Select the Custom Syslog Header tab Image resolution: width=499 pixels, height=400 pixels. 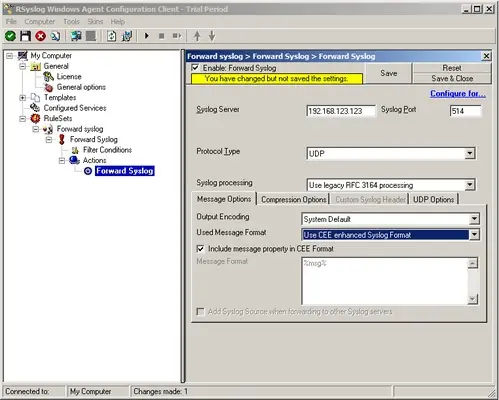click(370, 200)
